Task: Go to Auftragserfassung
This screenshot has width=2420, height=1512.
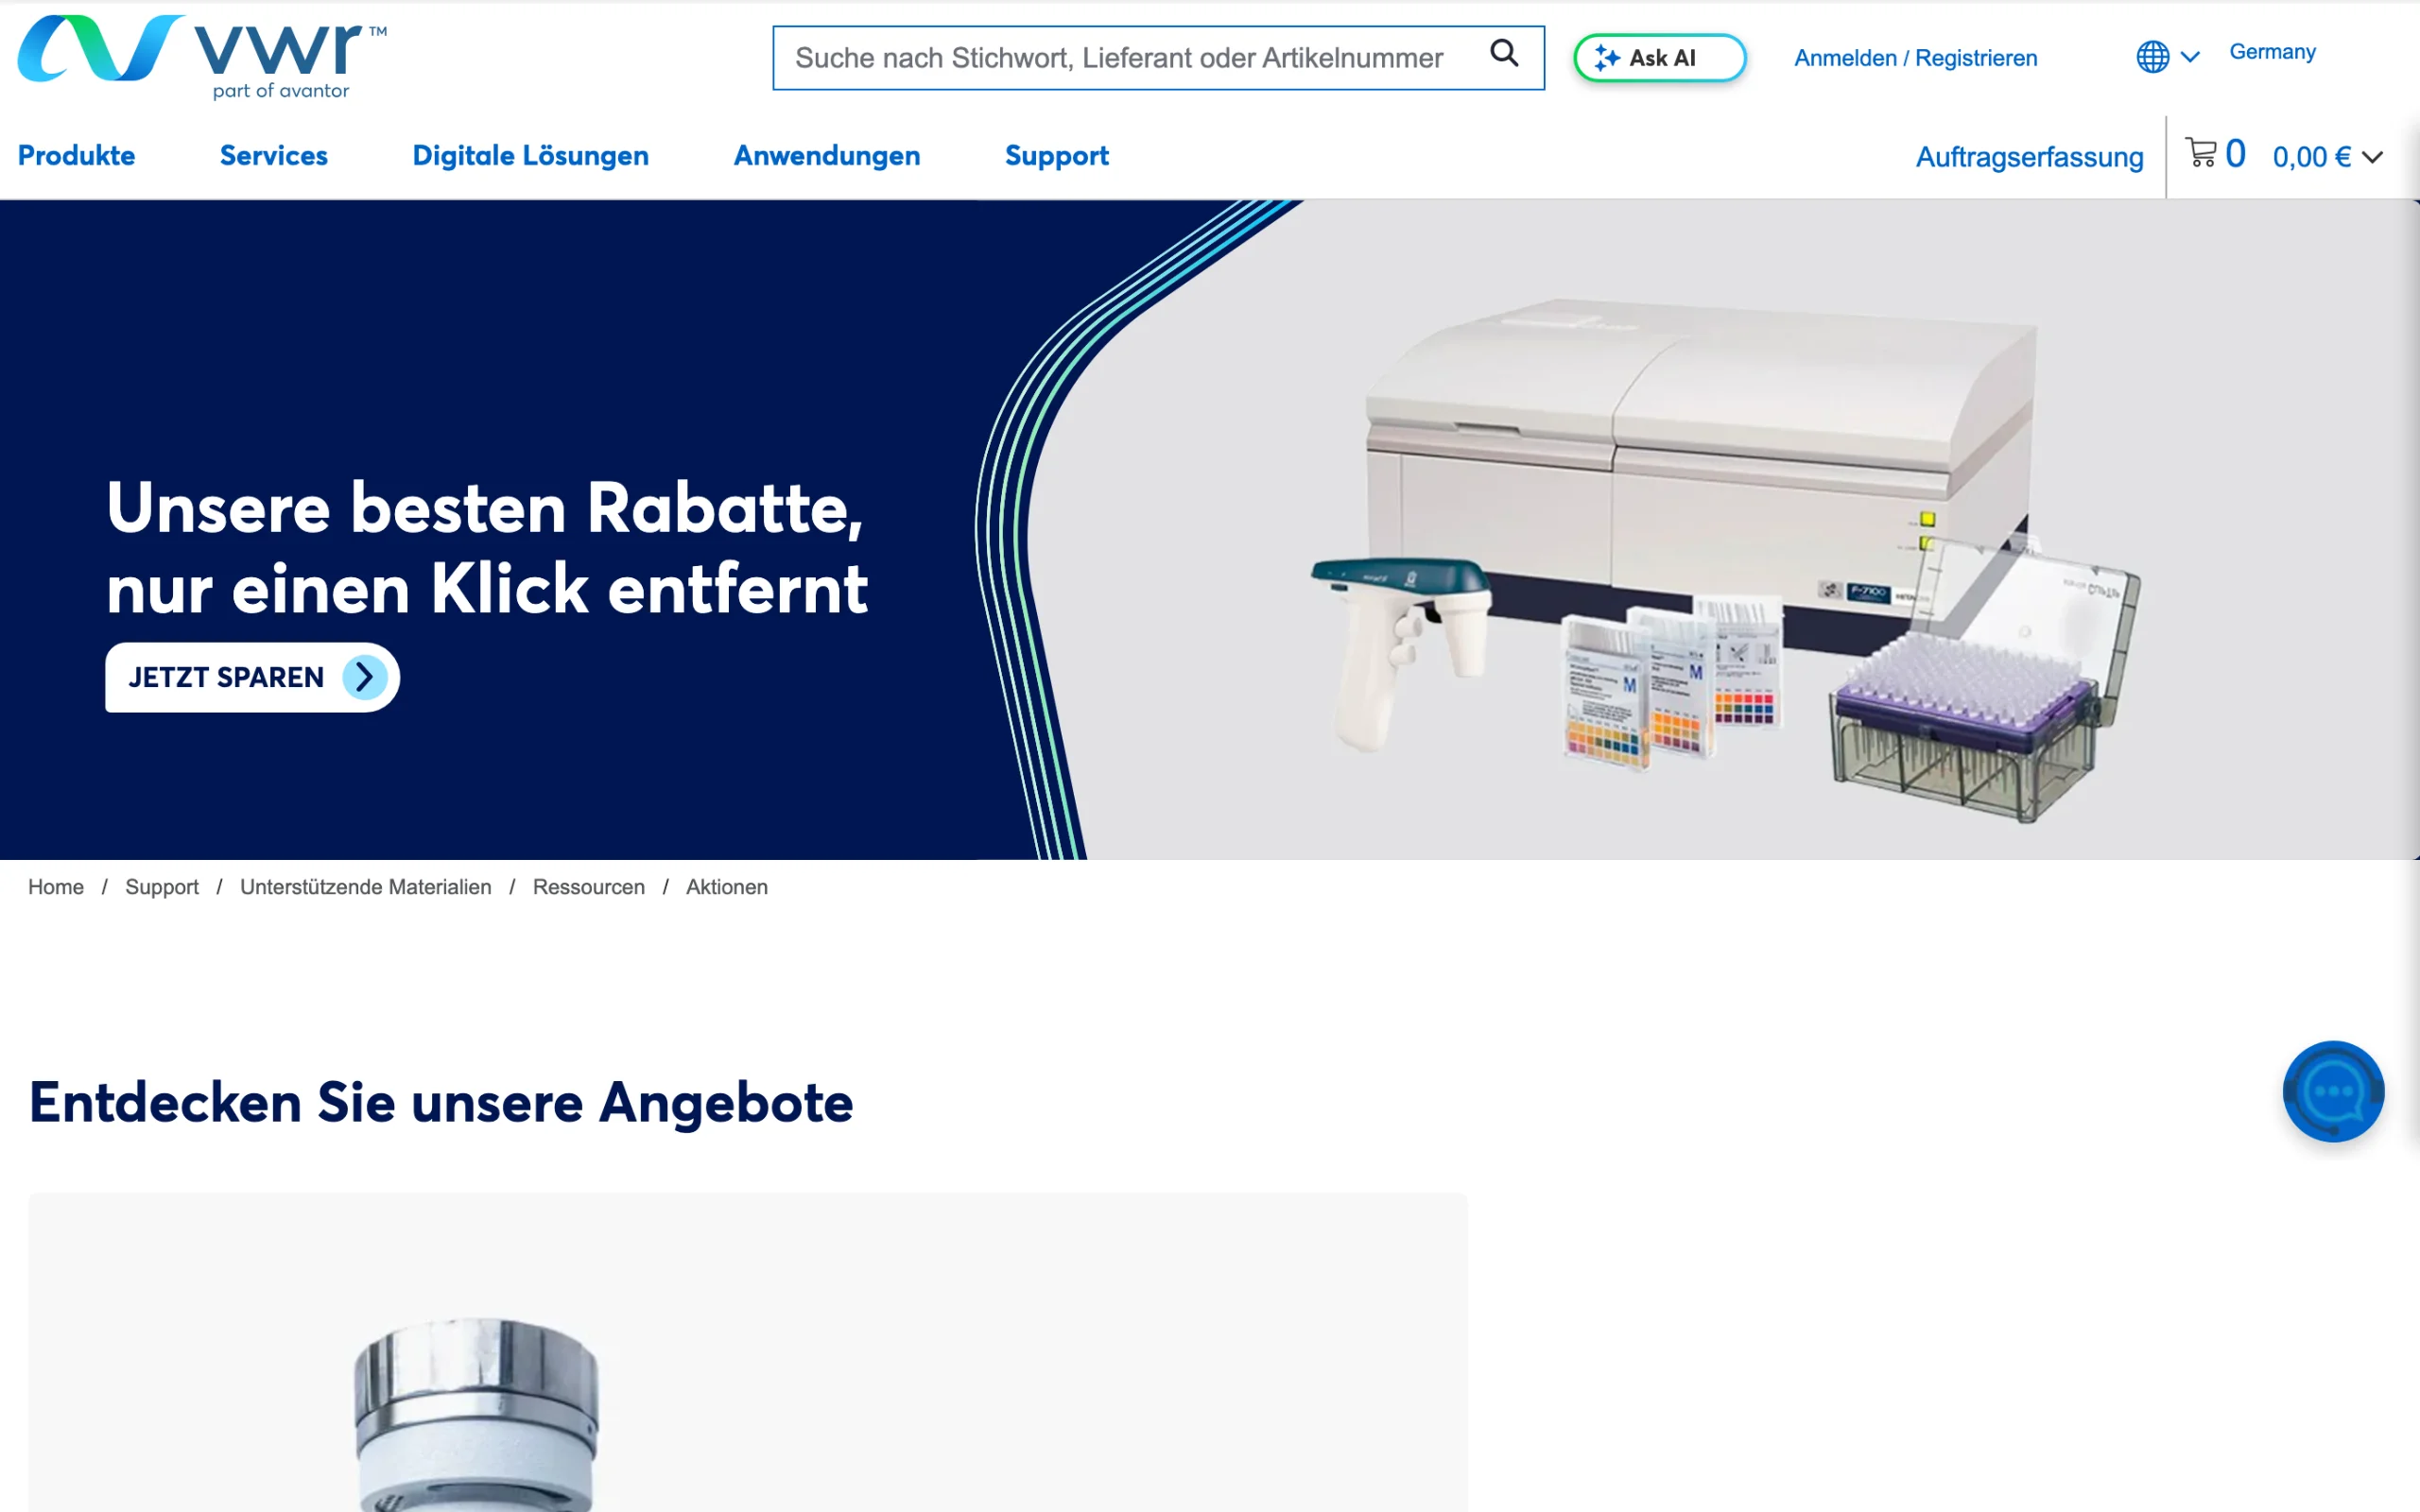Action: pos(2029,157)
